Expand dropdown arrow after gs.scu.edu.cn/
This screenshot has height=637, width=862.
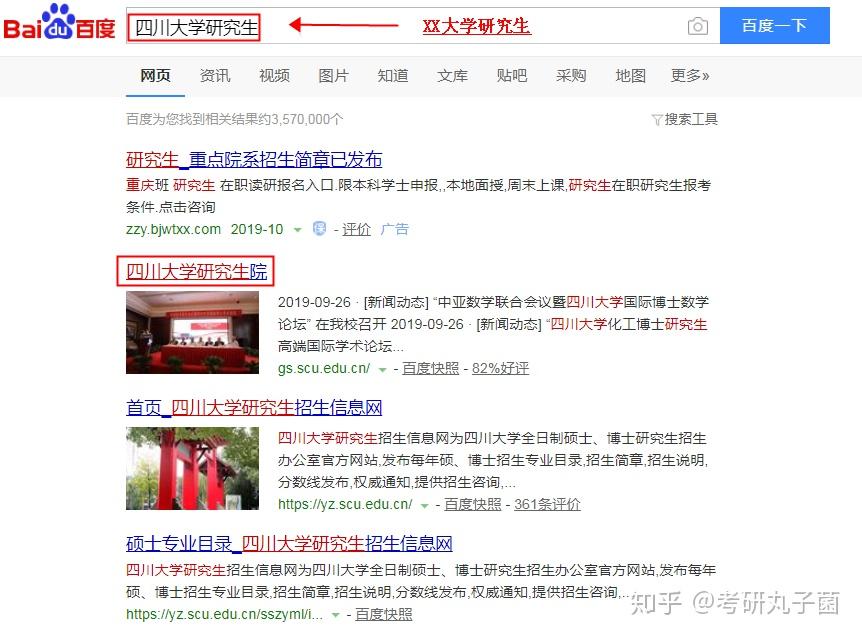click(x=383, y=369)
